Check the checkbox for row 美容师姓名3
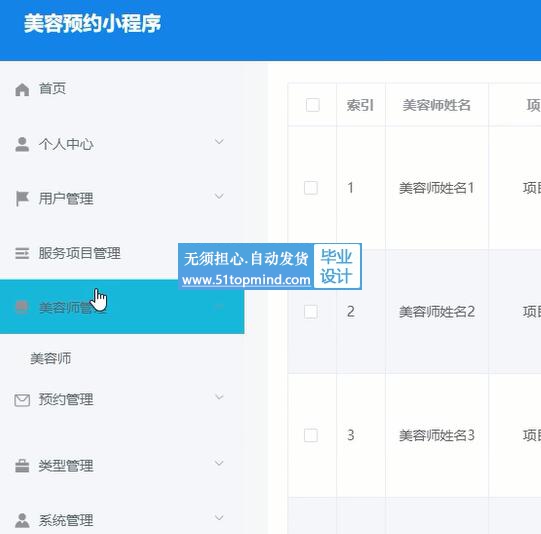The width and height of the screenshot is (541, 534). 311,435
